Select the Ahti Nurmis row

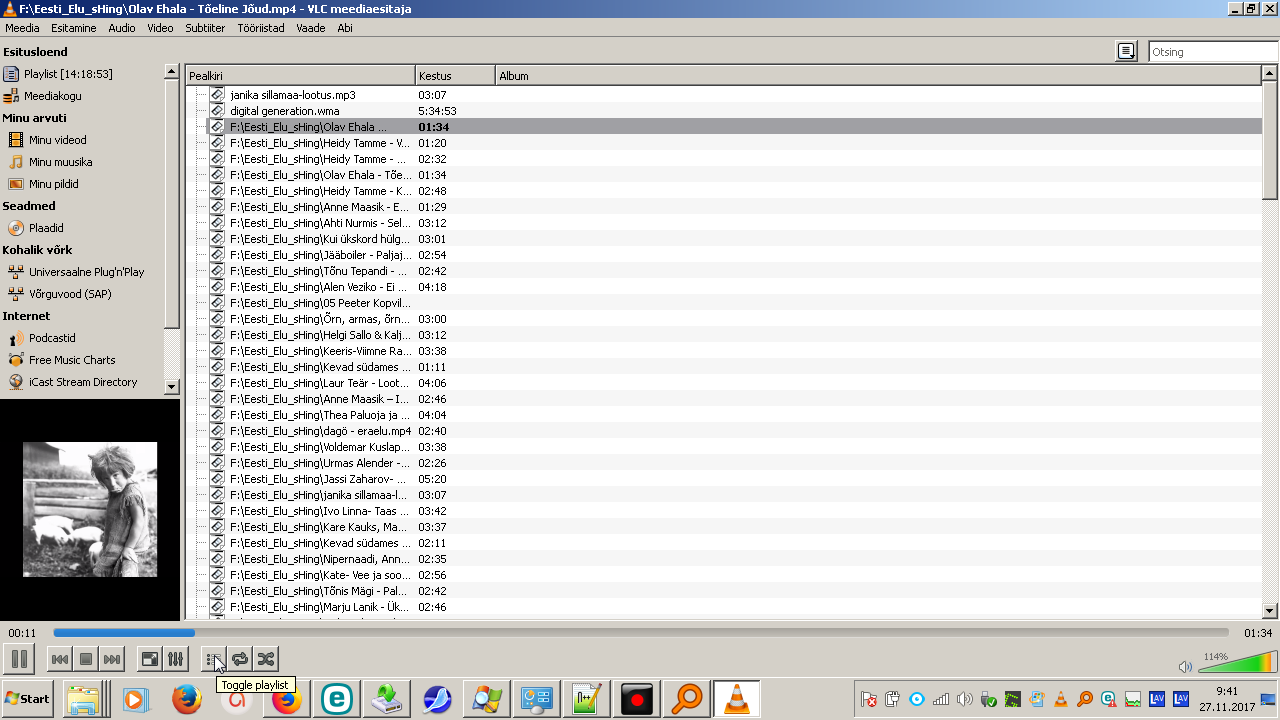click(x=734, y=223)
